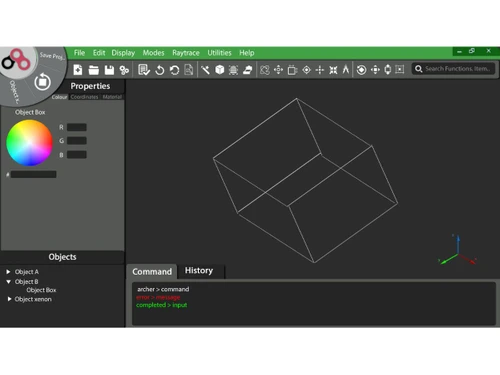Click the Objects panel header
Image resolution: width=500 pixels, height=375 pixels.
pos(62,257)
